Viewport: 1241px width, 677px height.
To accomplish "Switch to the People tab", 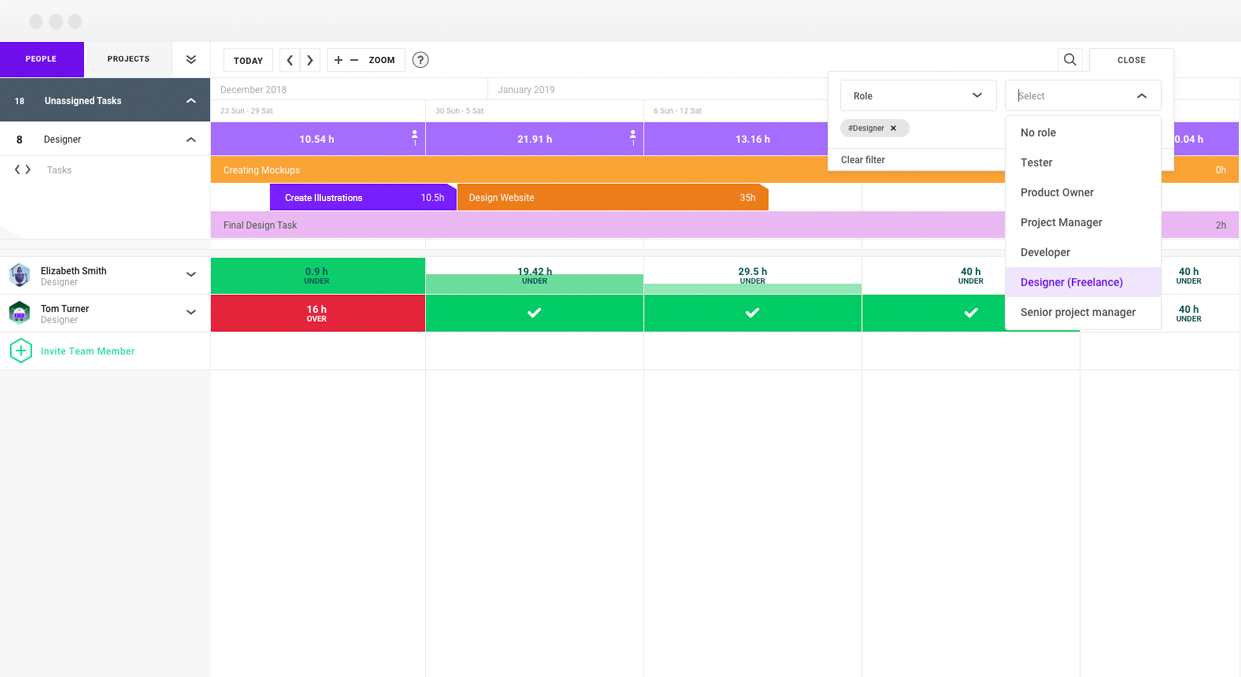I will pyautogui.click(x=41, y=59).
